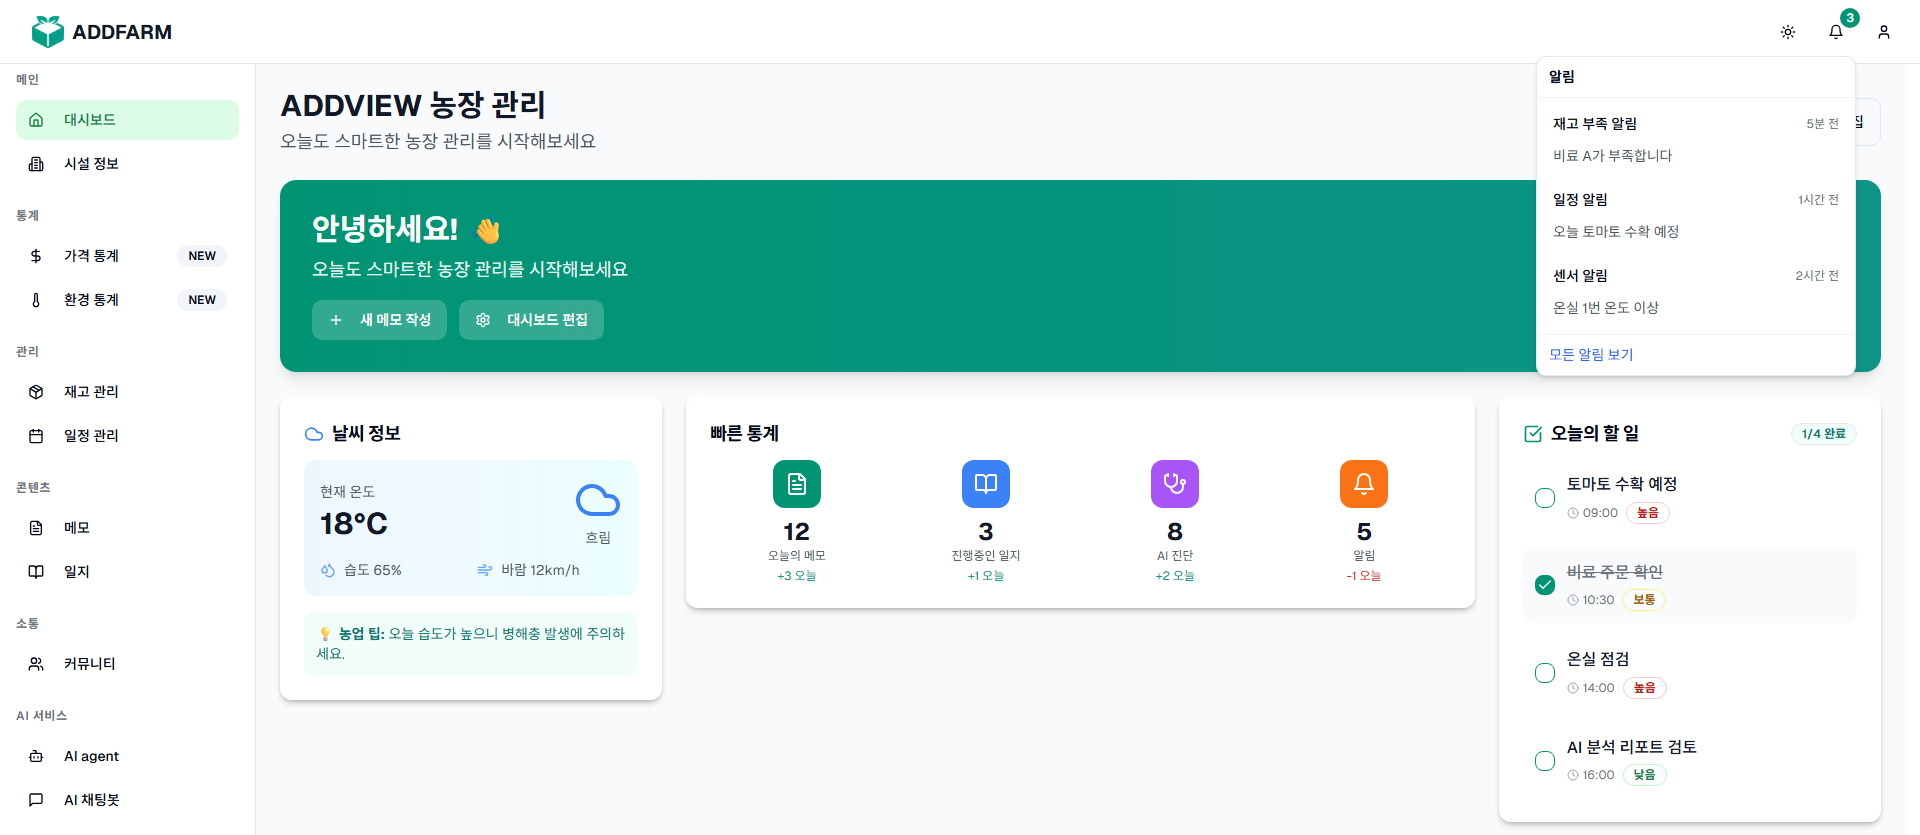
Task: Click the lightbulb icon beside 농업 팁
Action: pyautogui.click(x=325, y=634)
